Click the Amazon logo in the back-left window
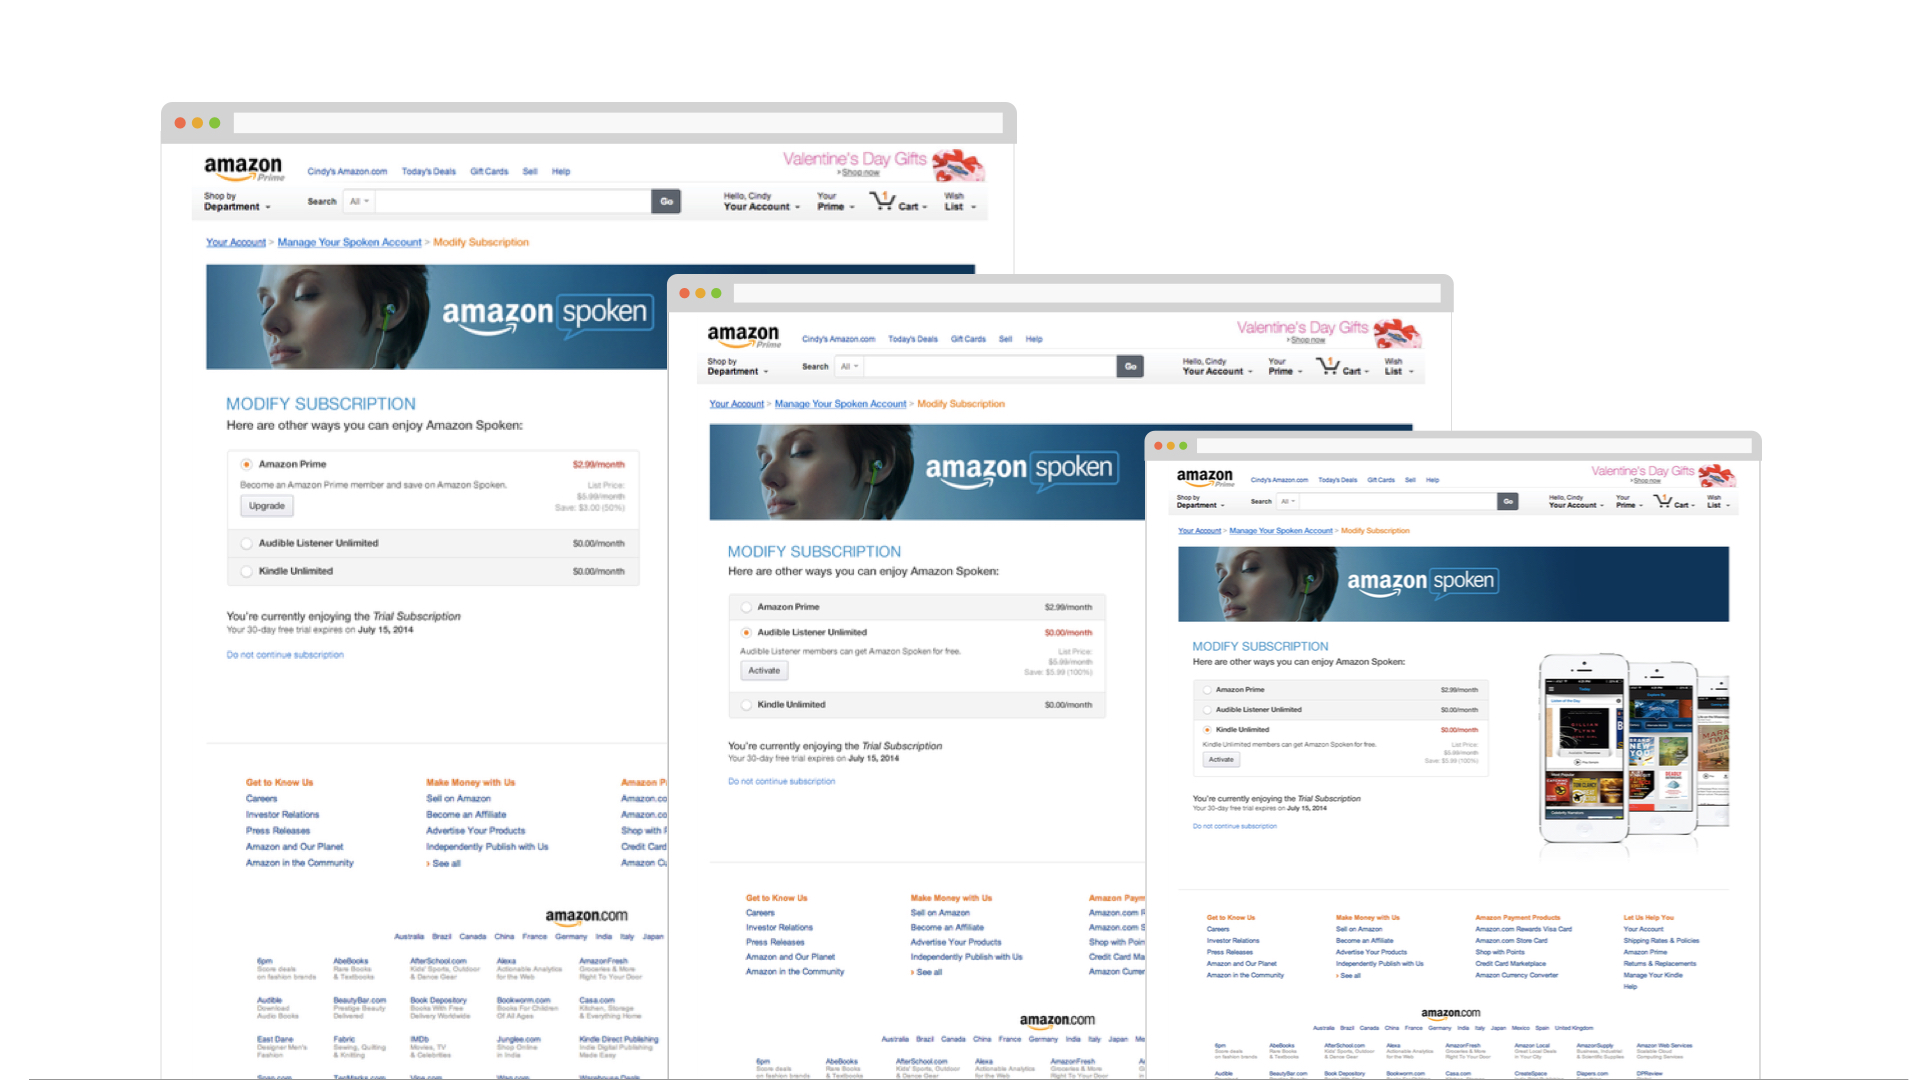Viewport: 1920px width, 1080px height. click(x=243, y=168)
